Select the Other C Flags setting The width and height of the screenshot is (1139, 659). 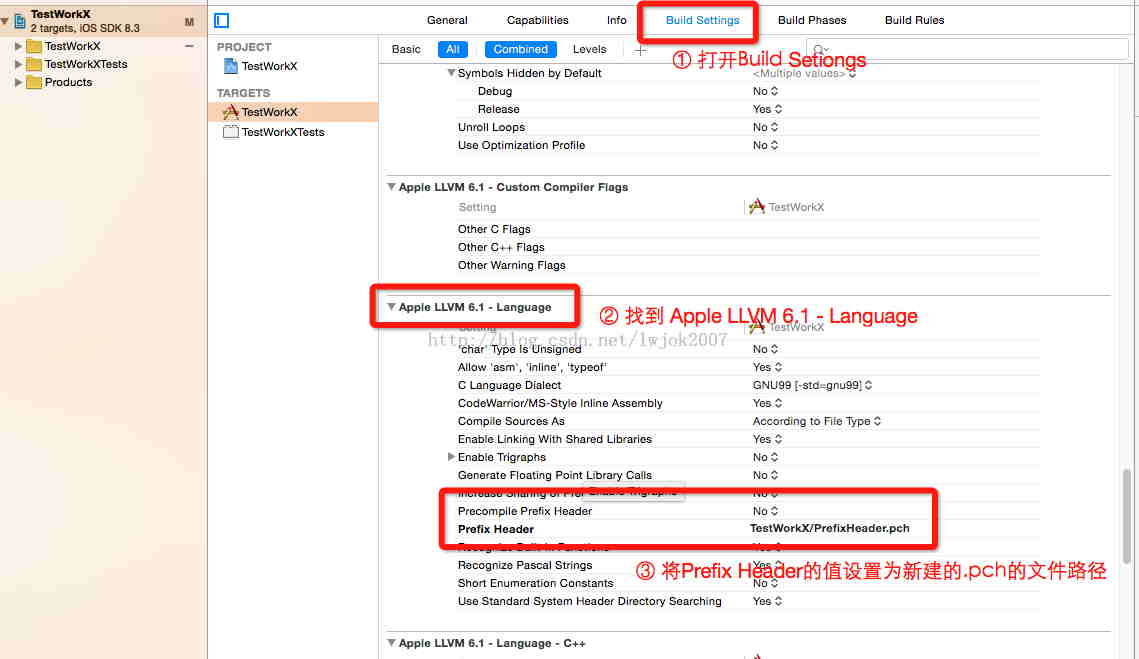click(x=494, y=230)
